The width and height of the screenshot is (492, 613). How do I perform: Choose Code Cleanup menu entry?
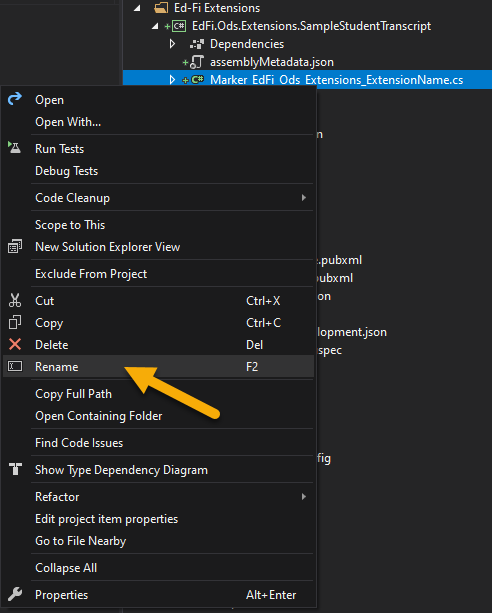click(x=158, y=198)
